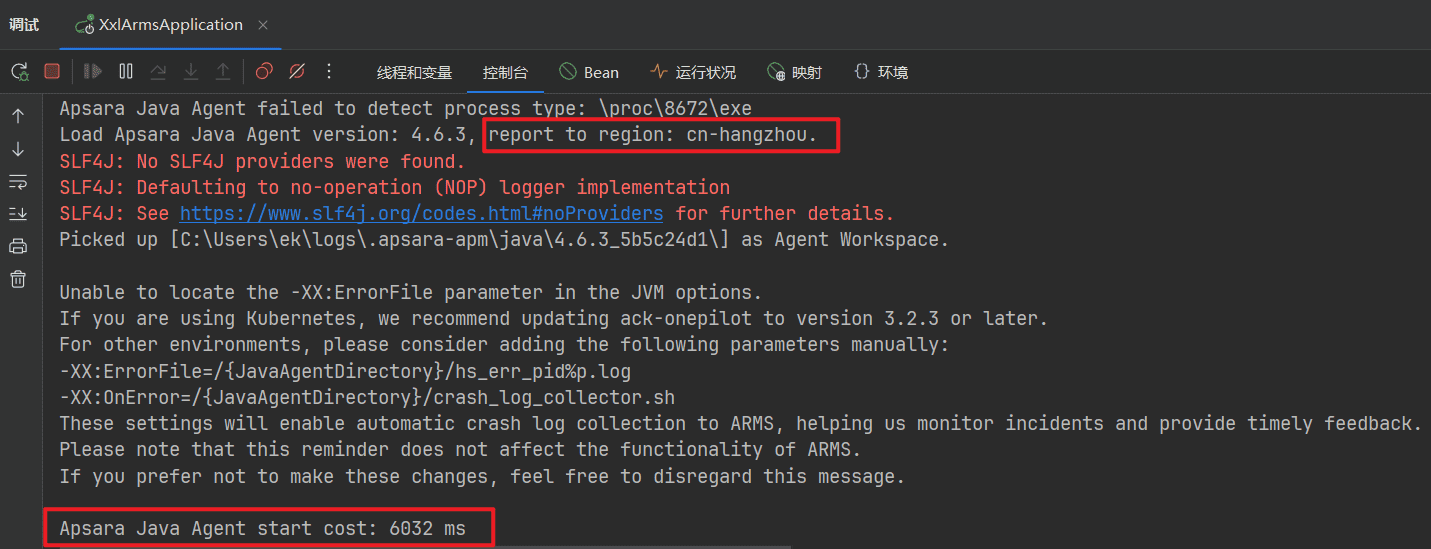Close the XxlArmsApplication tab
This screenshot has height=549, width=1431.
point(263,25)
